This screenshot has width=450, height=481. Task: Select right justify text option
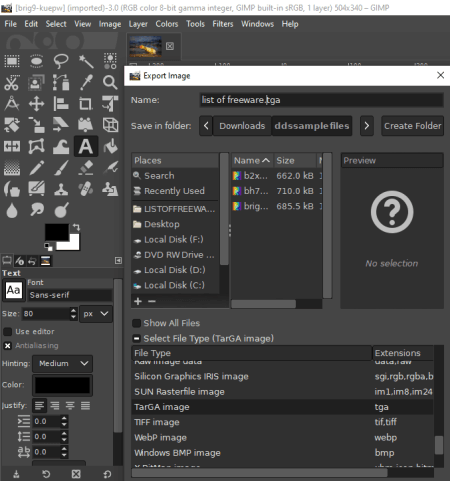(55, 406)
